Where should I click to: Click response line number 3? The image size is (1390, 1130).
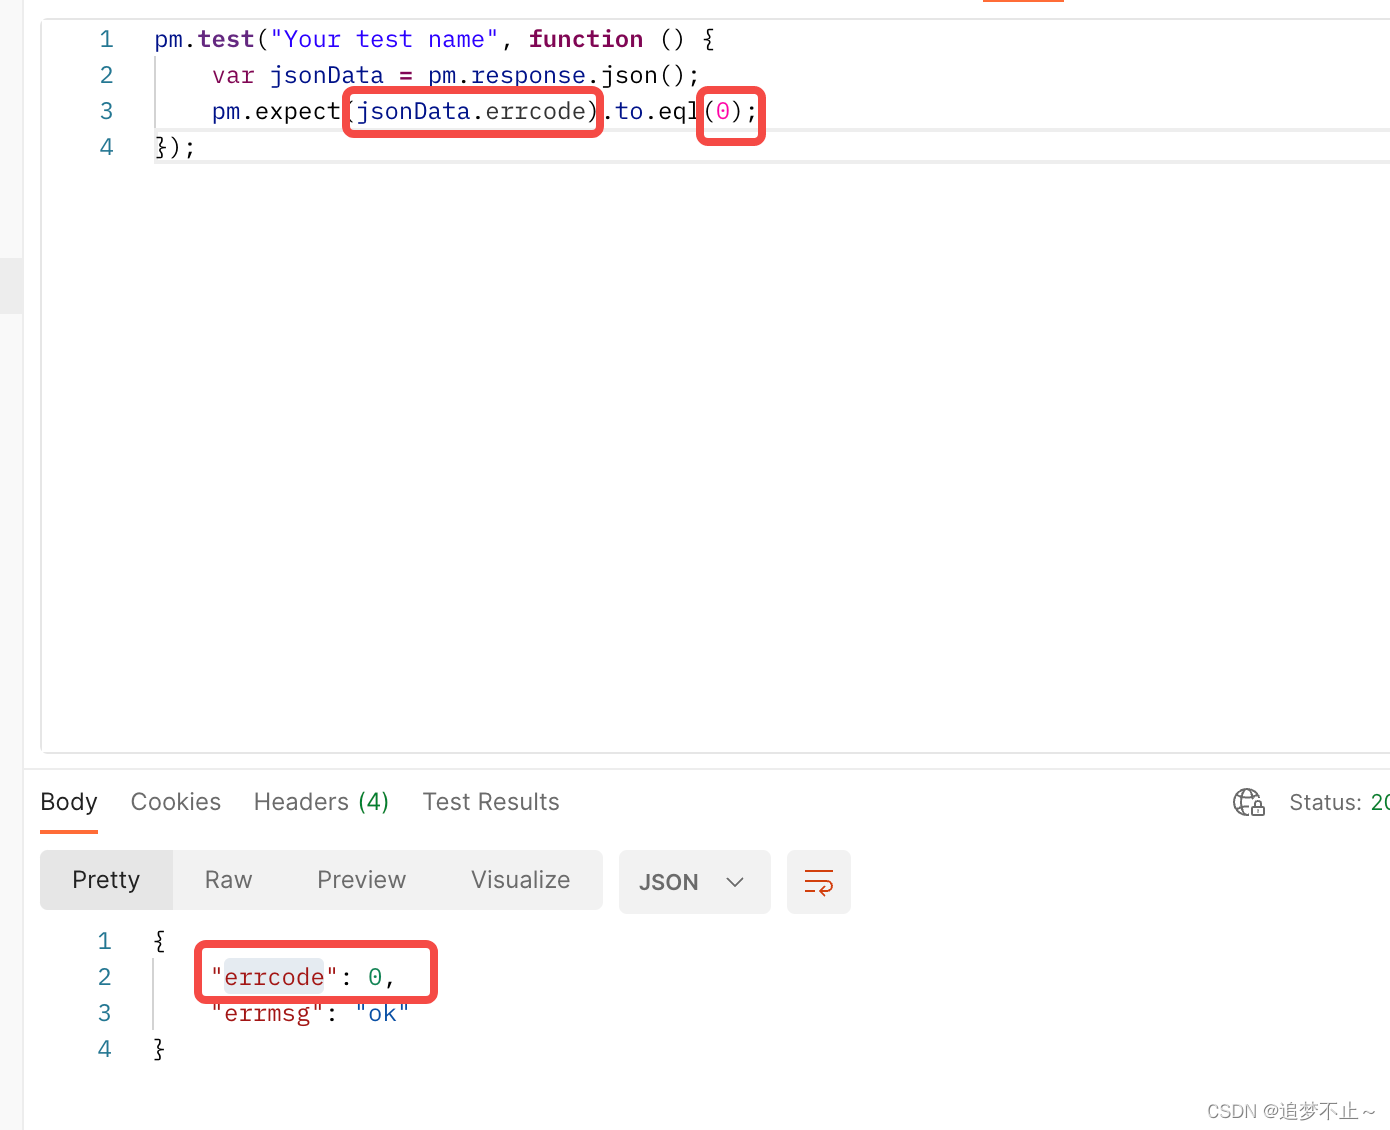(104, 1013)
